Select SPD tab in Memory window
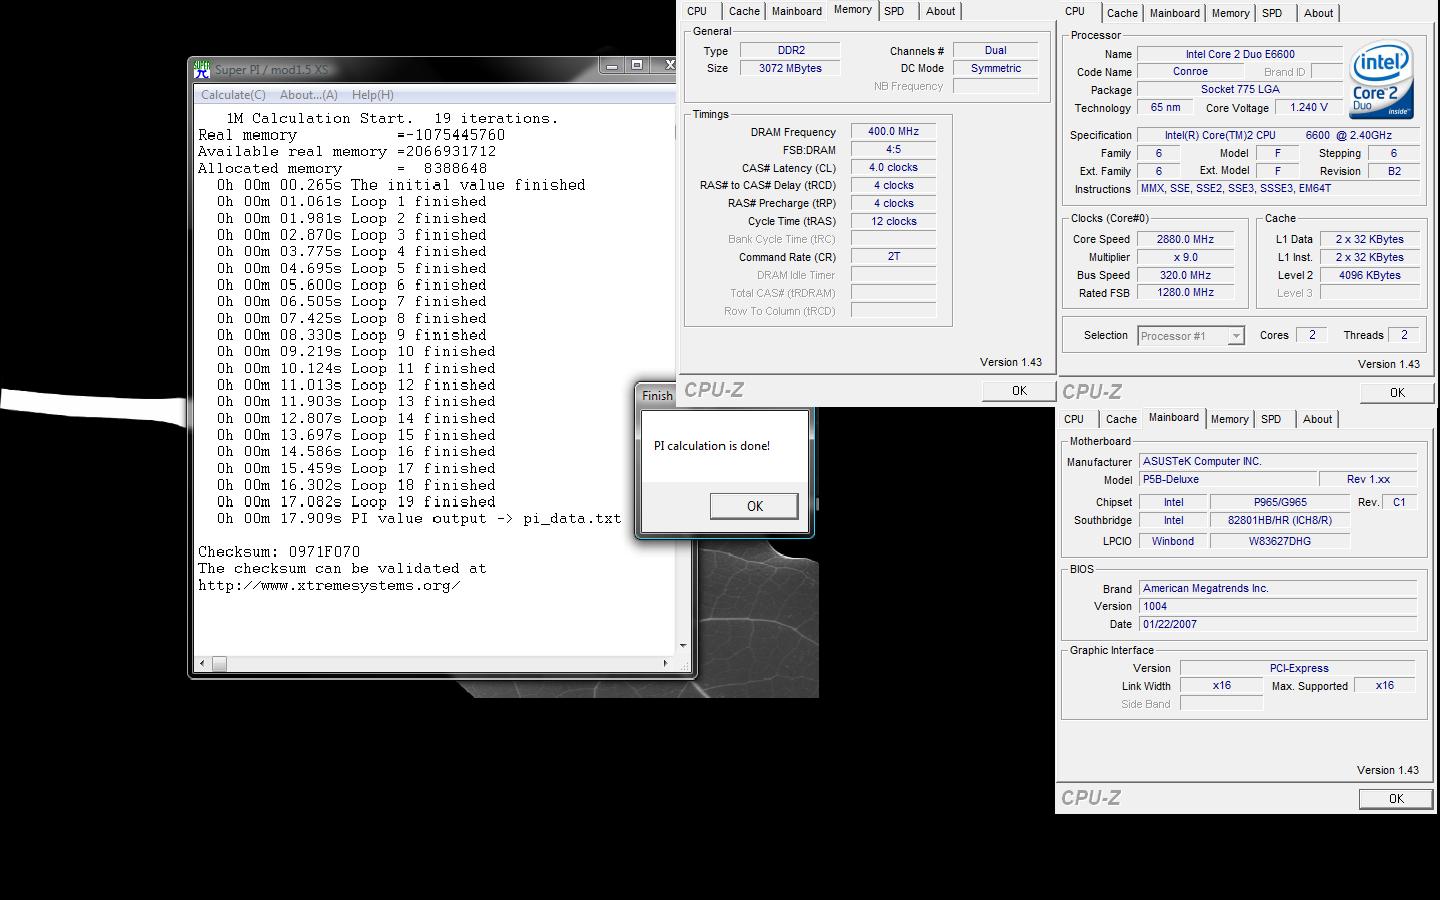Image resolution: width=1440 pixels, height=900 pixels. [x=894, y=11]
